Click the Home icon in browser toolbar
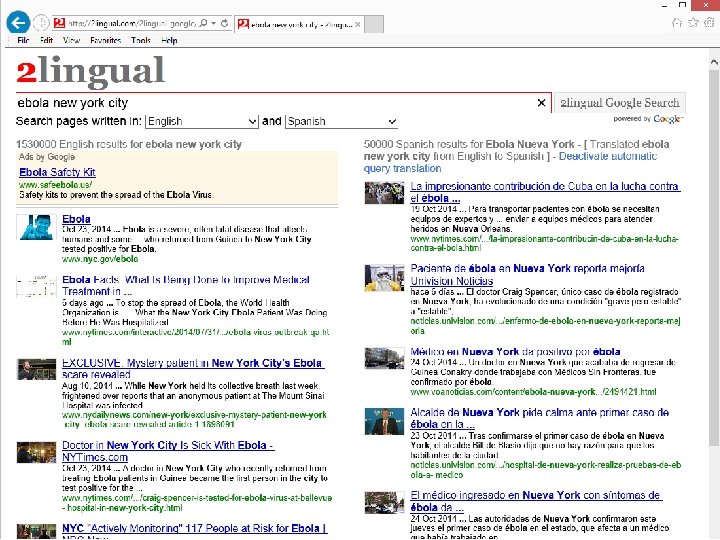 click(x=677, y=22)
